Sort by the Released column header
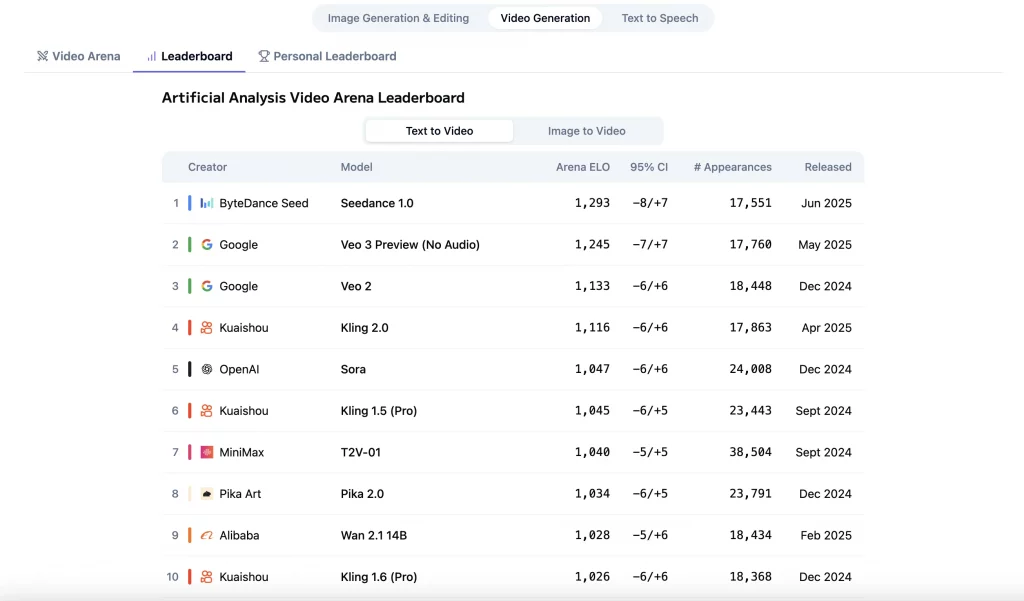This screenshot has width=1024, height=601. point(827,167)
